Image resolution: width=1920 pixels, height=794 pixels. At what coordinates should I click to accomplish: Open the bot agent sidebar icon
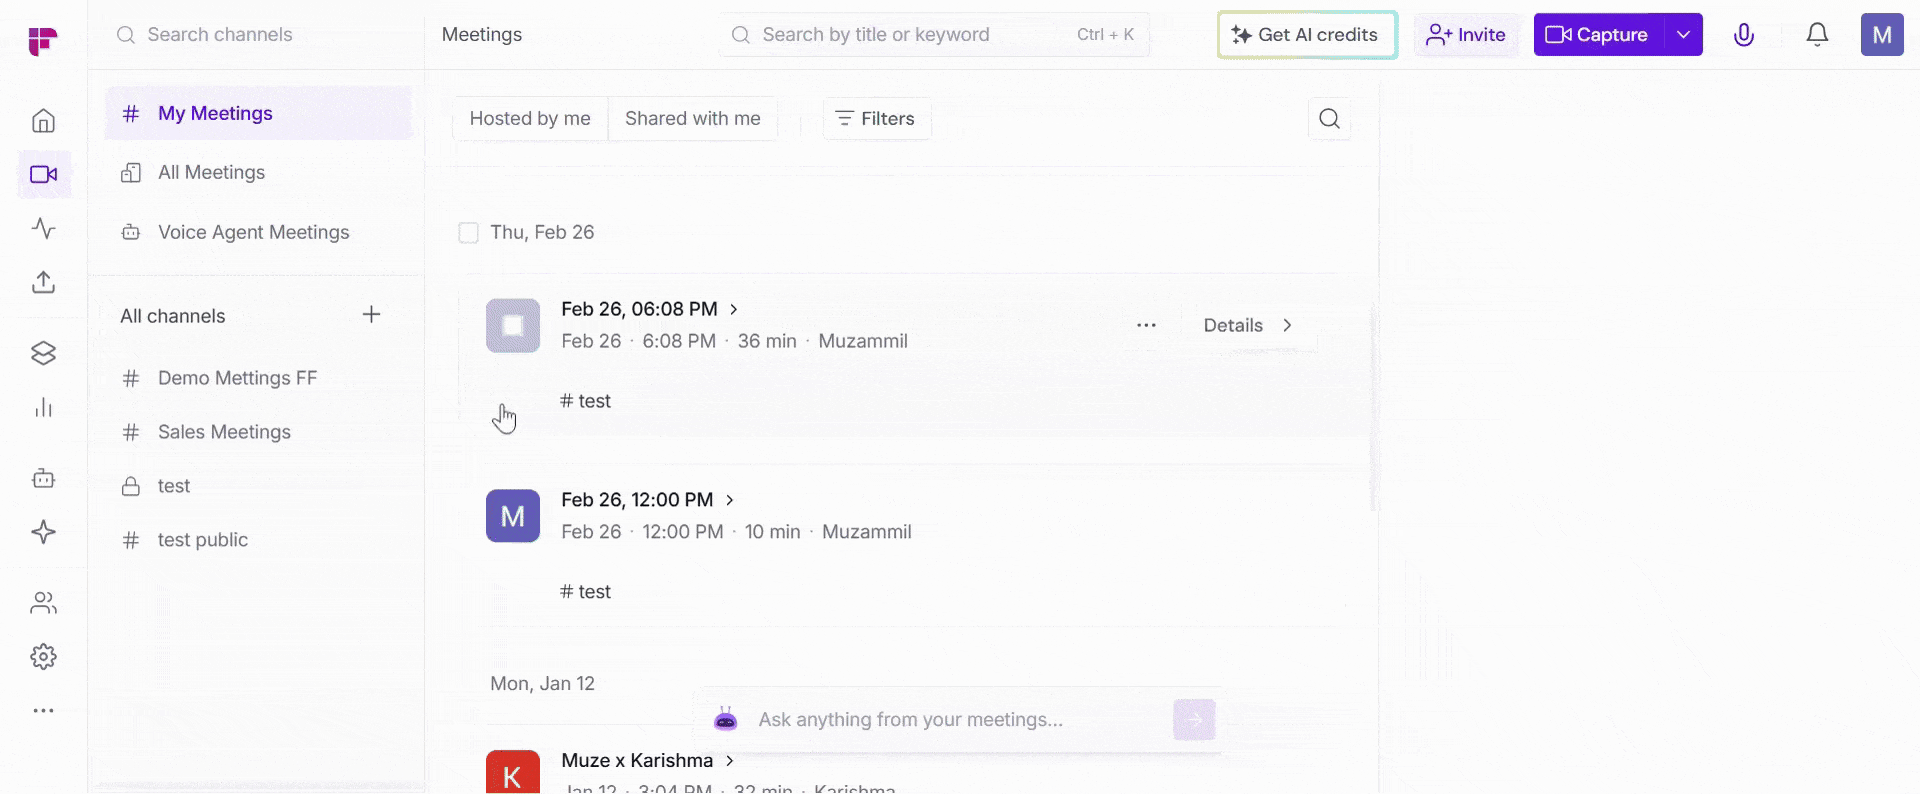[x=43, y=478]
